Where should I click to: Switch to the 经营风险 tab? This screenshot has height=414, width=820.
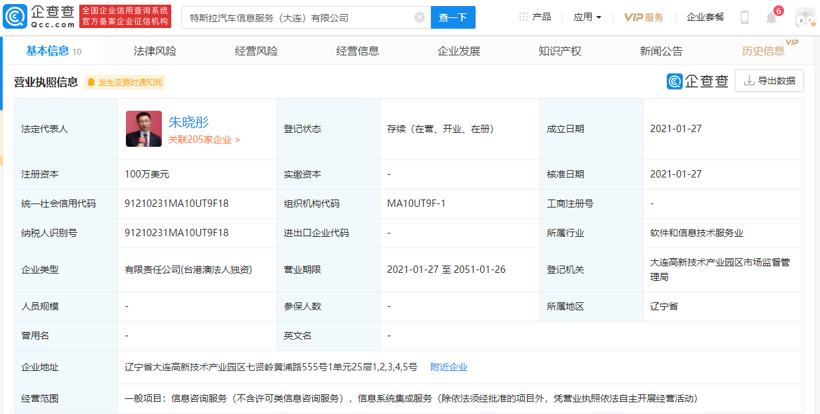pyautogui.click(x=256, y=51)
